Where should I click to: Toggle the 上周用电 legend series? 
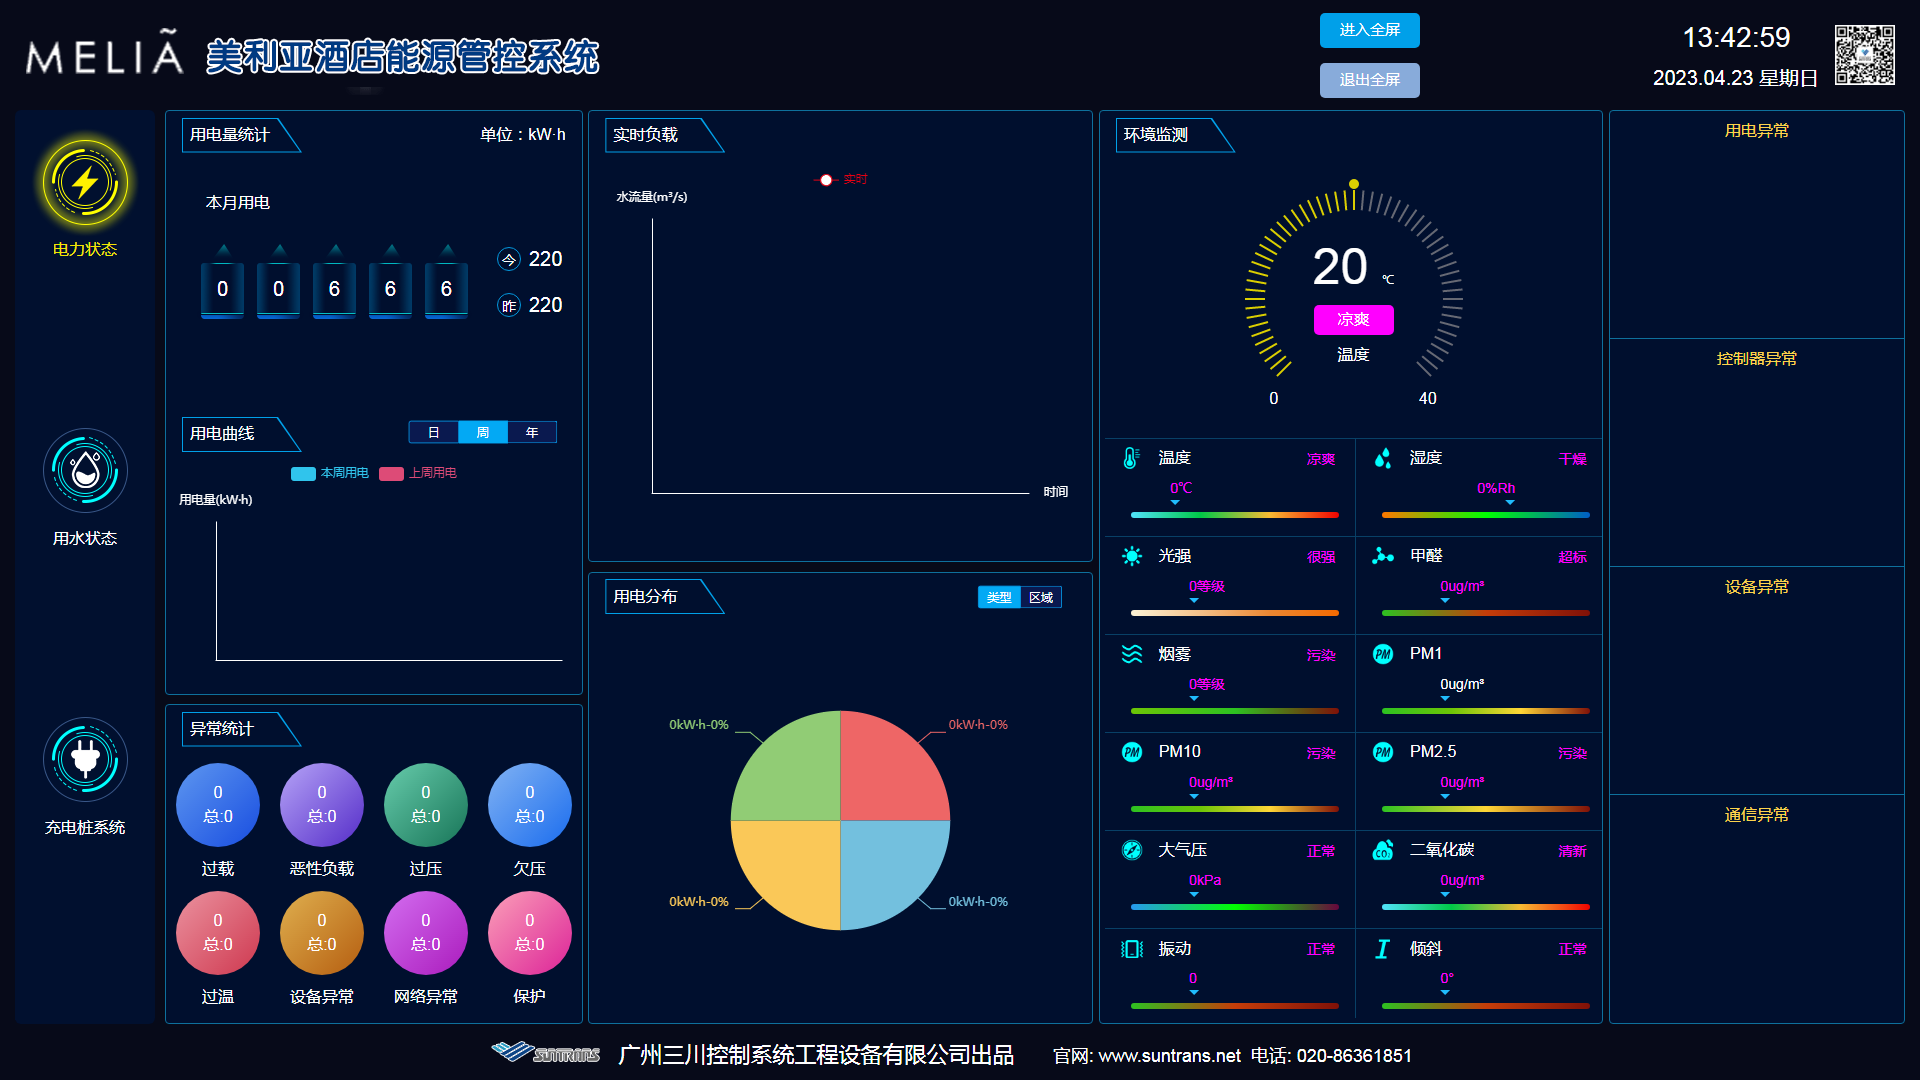point(418,473)
